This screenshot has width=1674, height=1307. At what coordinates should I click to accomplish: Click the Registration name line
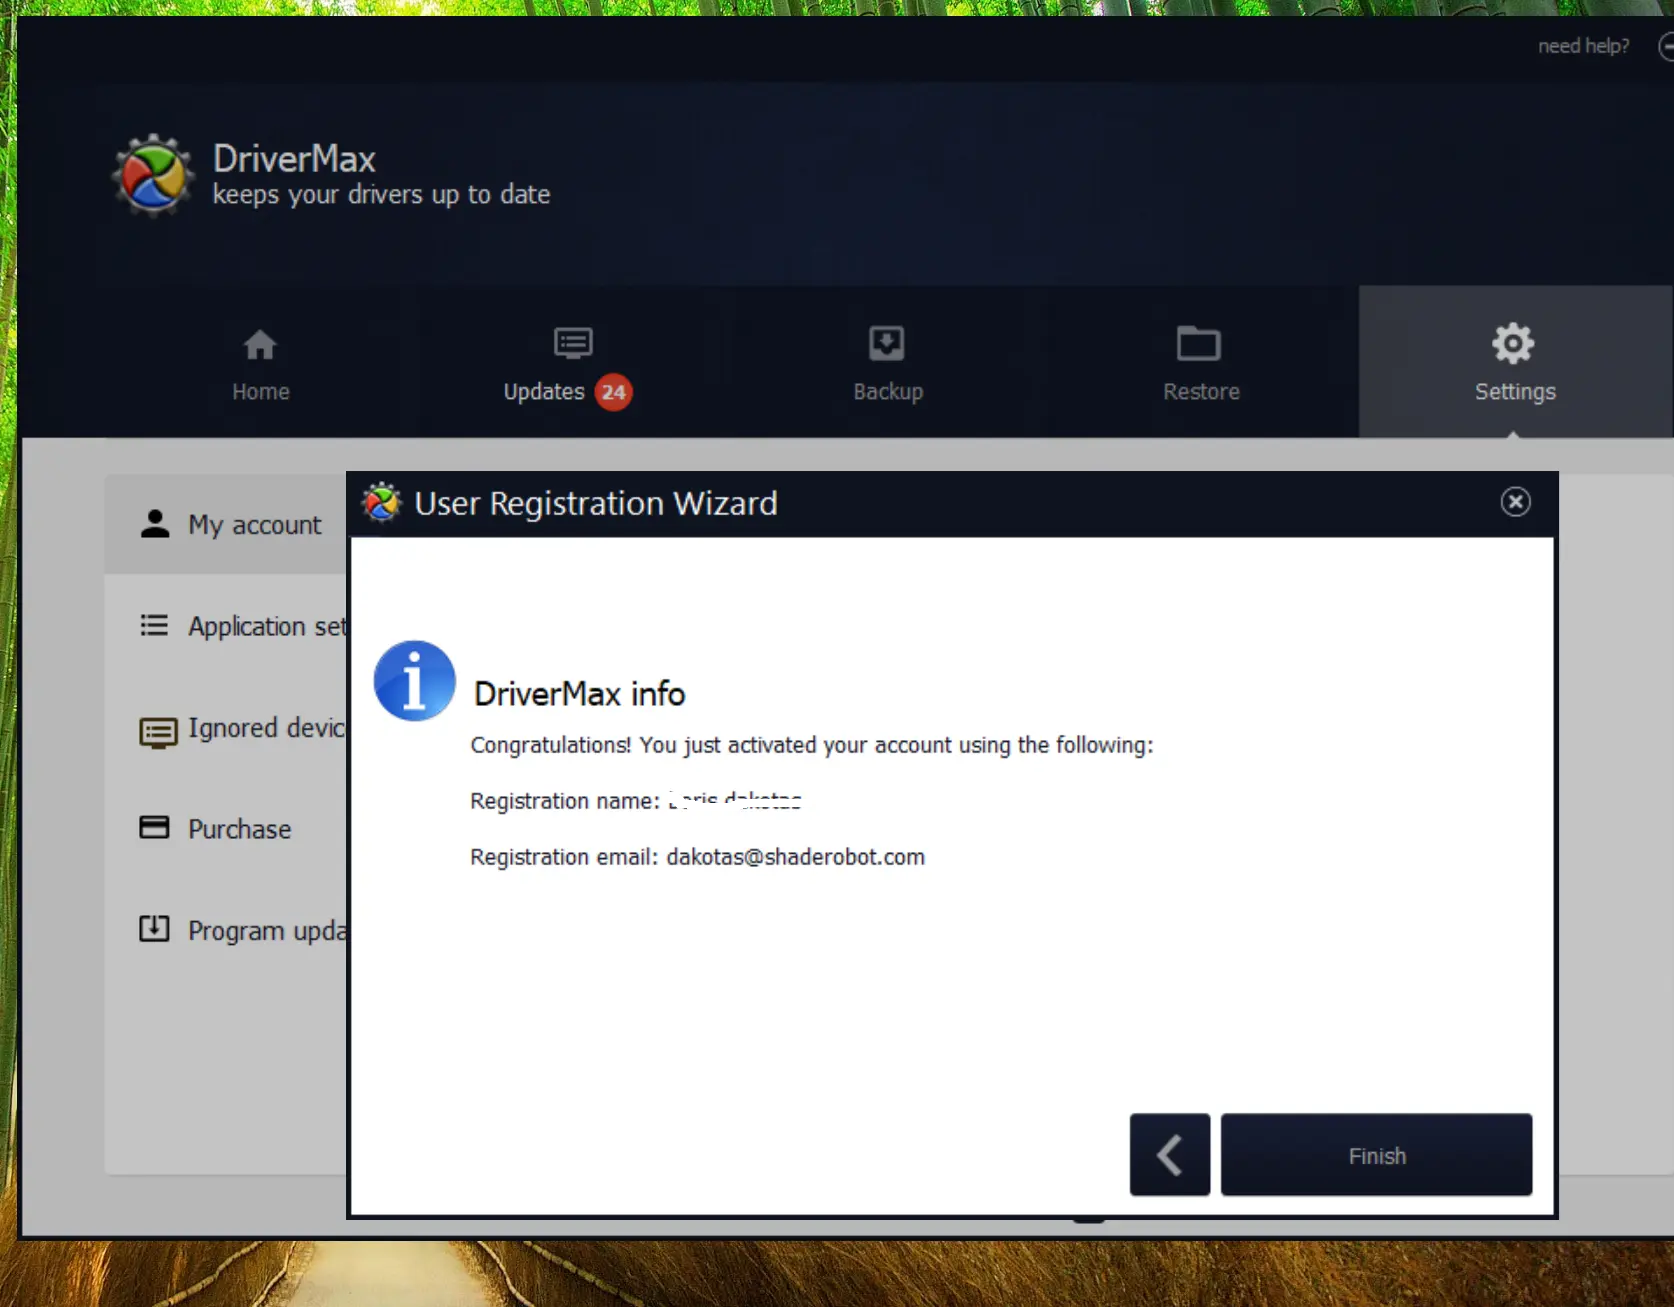pos(636,801)
